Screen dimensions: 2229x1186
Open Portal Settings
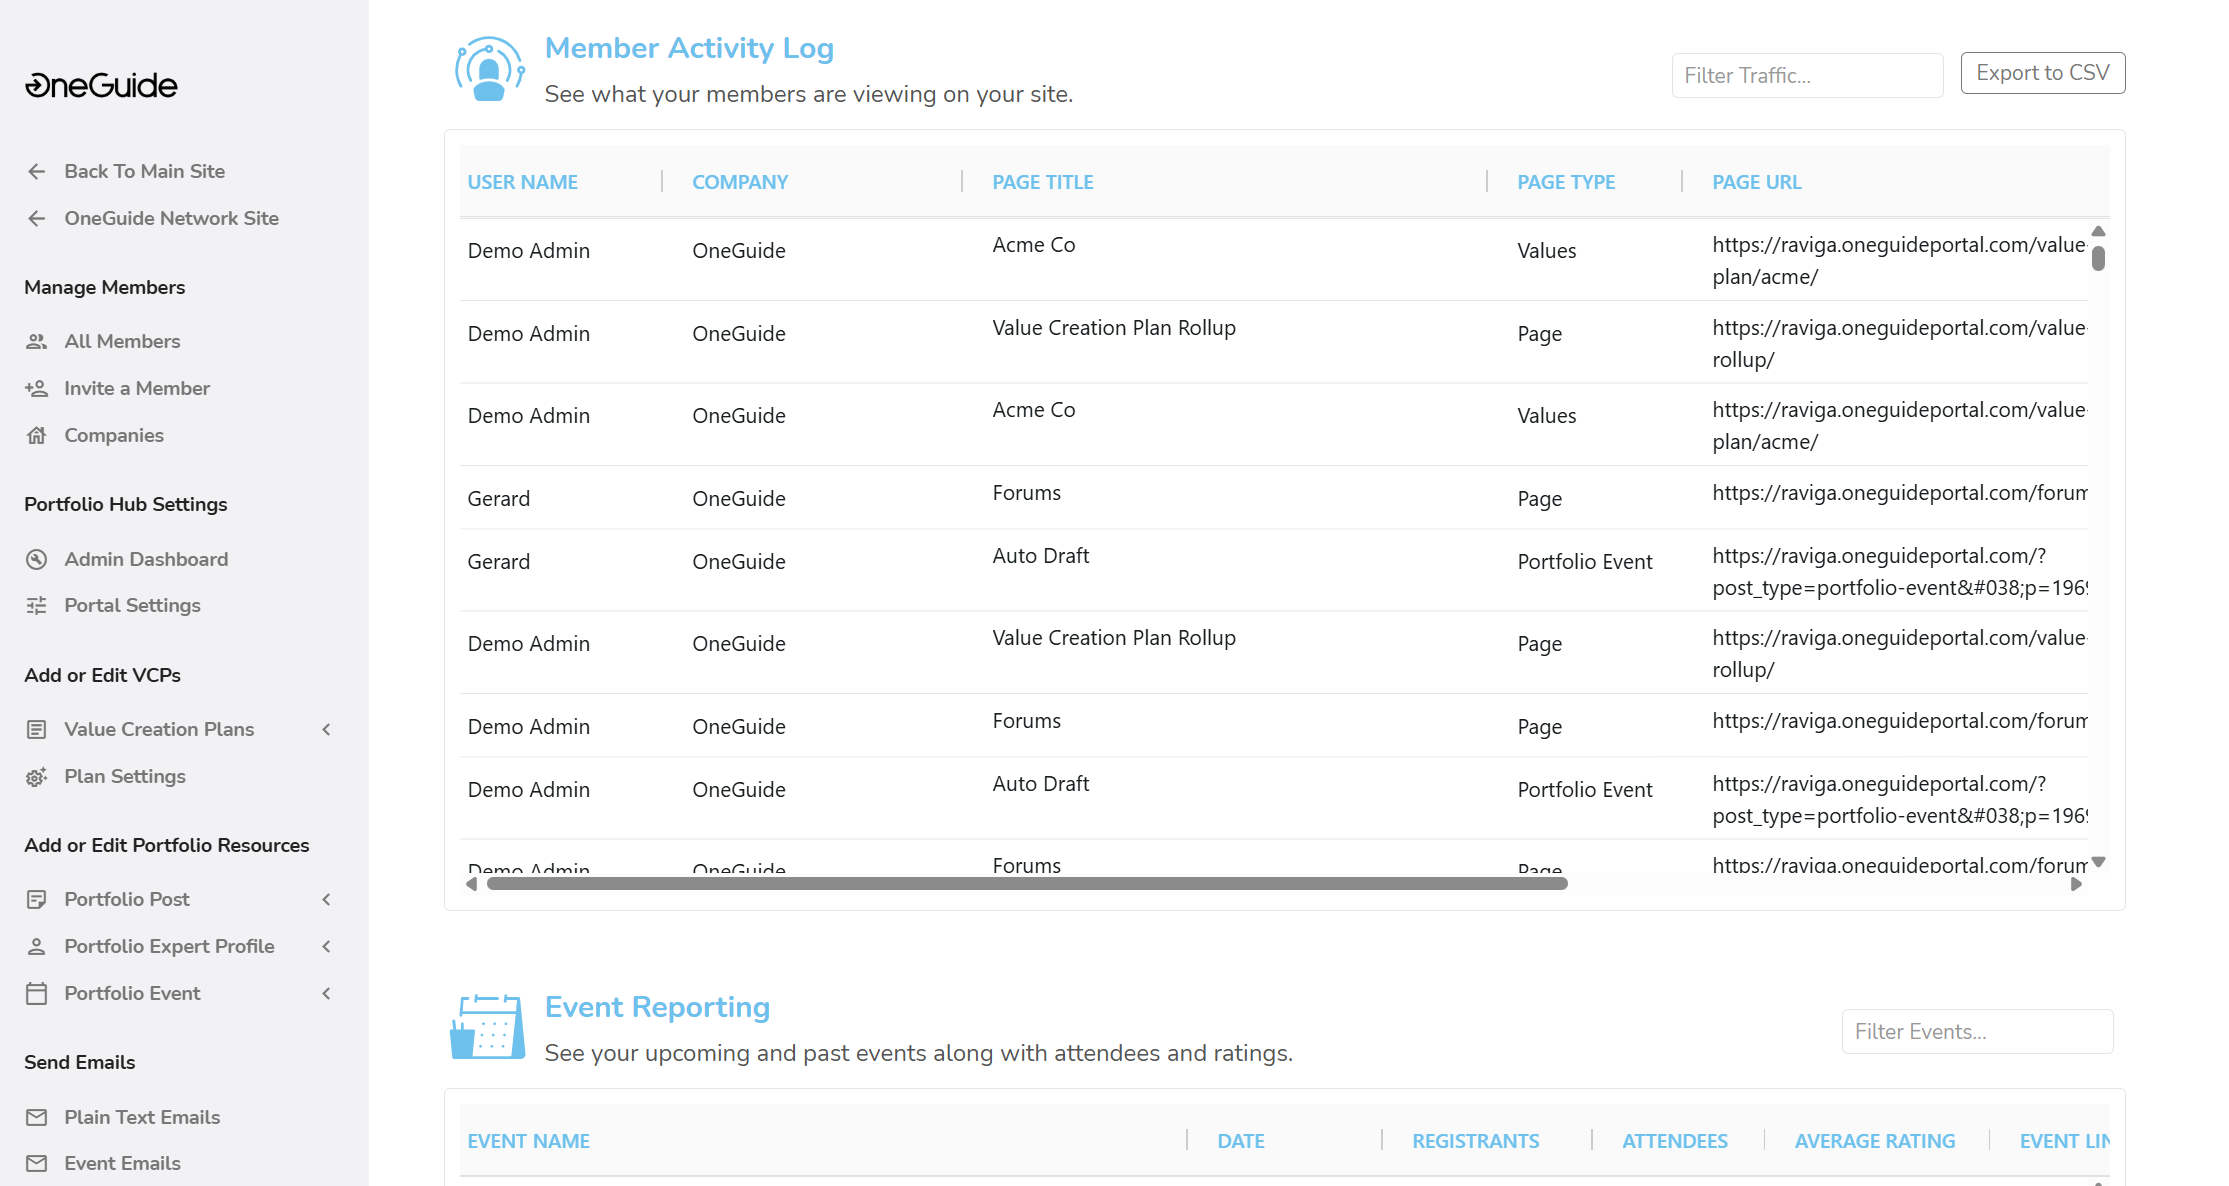coord(133,605)
